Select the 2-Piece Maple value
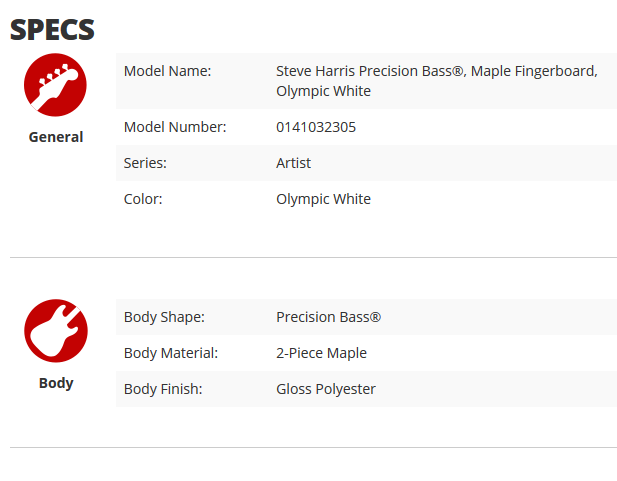 [x=321, y=353]
